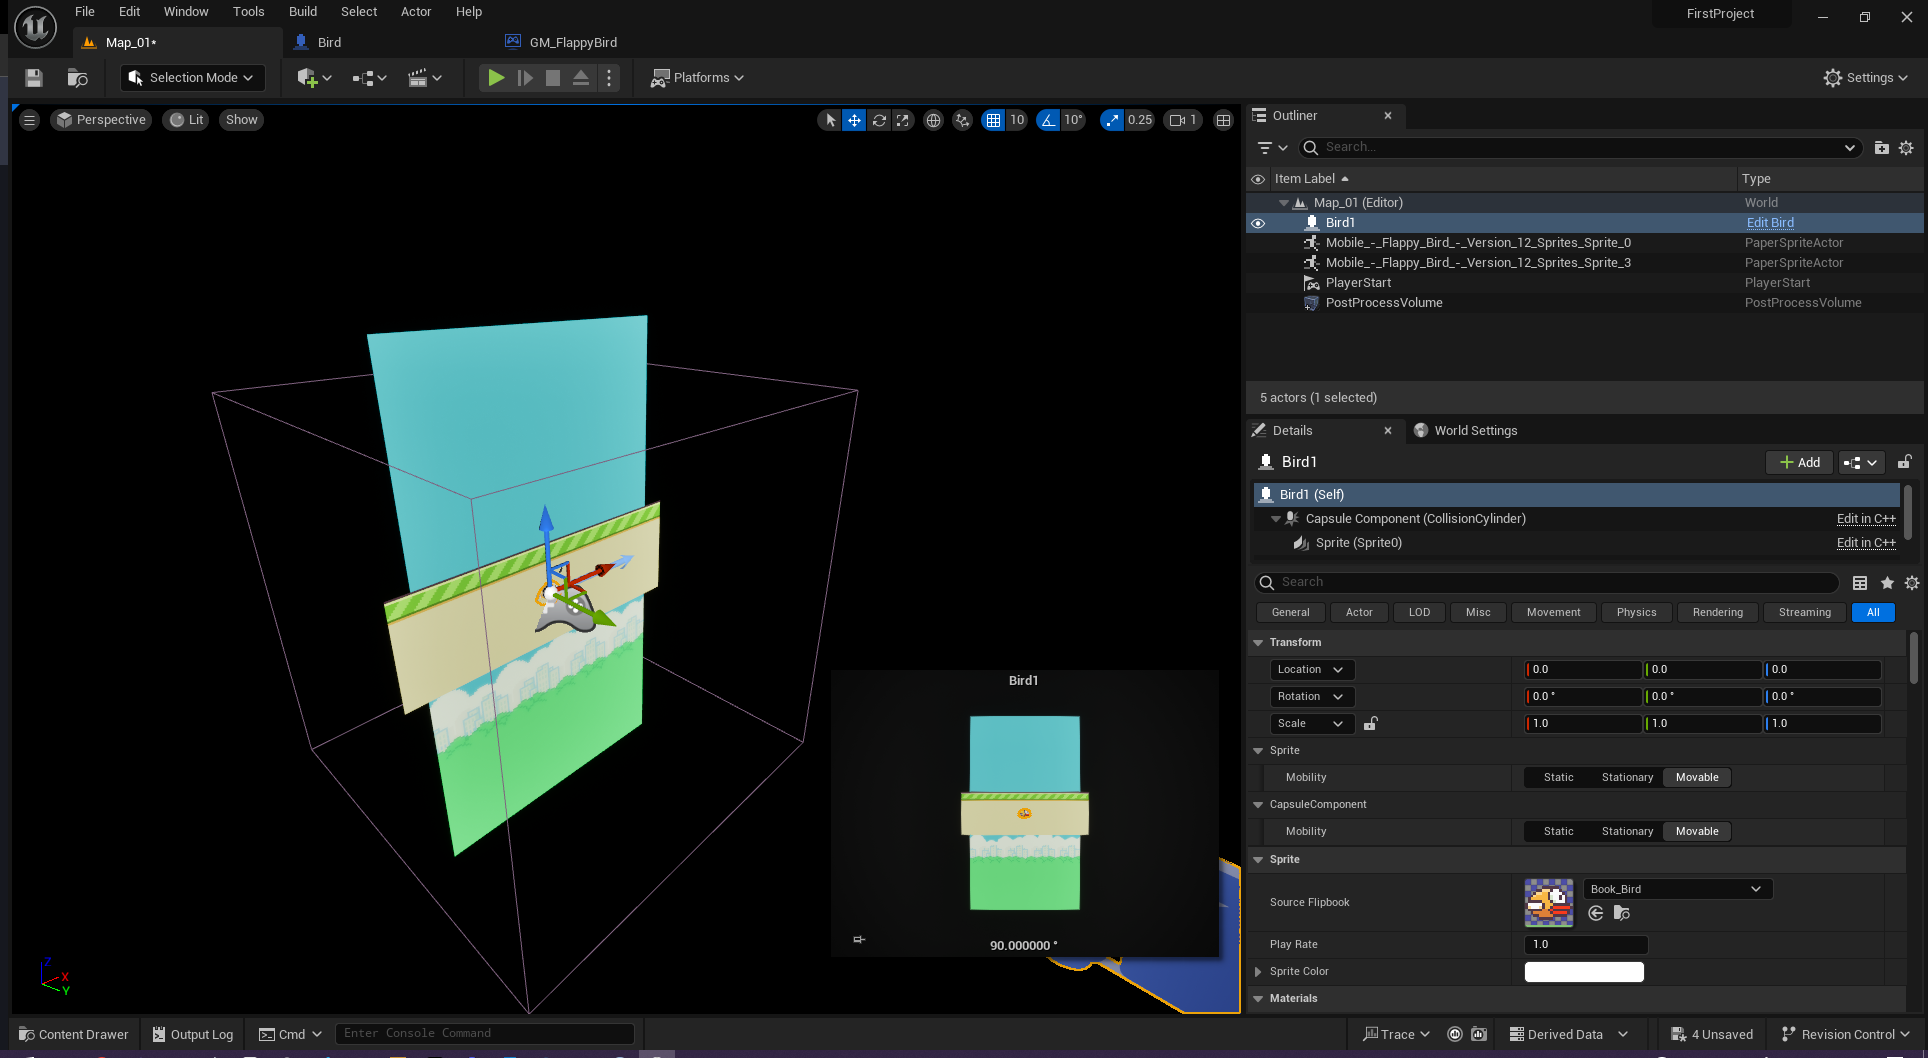Screen dimensions: 1928x1058
Task: Collapse the Map_01 (Editor) tree
Action: [1284, 203]
